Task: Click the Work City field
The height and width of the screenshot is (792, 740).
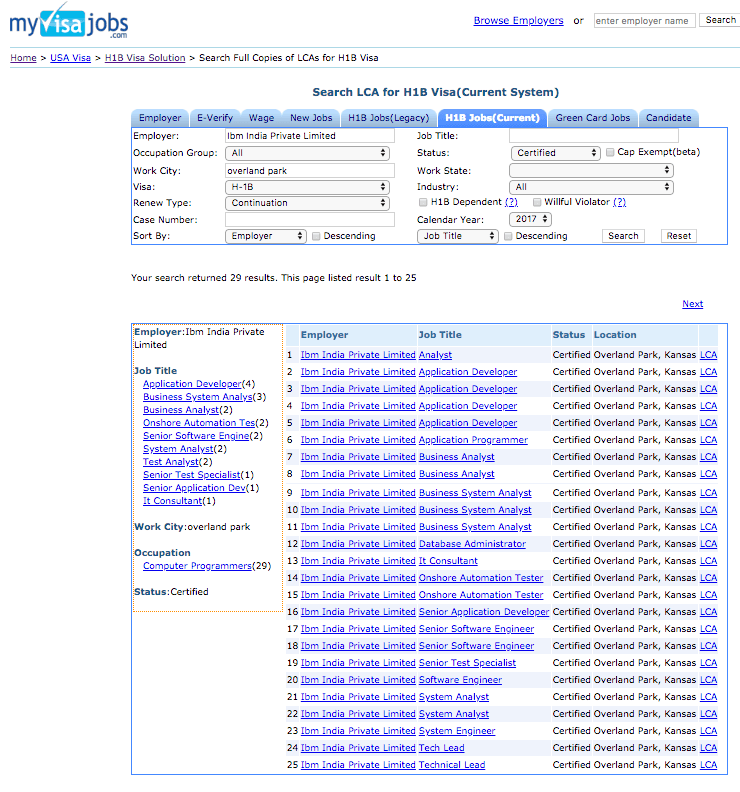Action: tap(310, 171)
